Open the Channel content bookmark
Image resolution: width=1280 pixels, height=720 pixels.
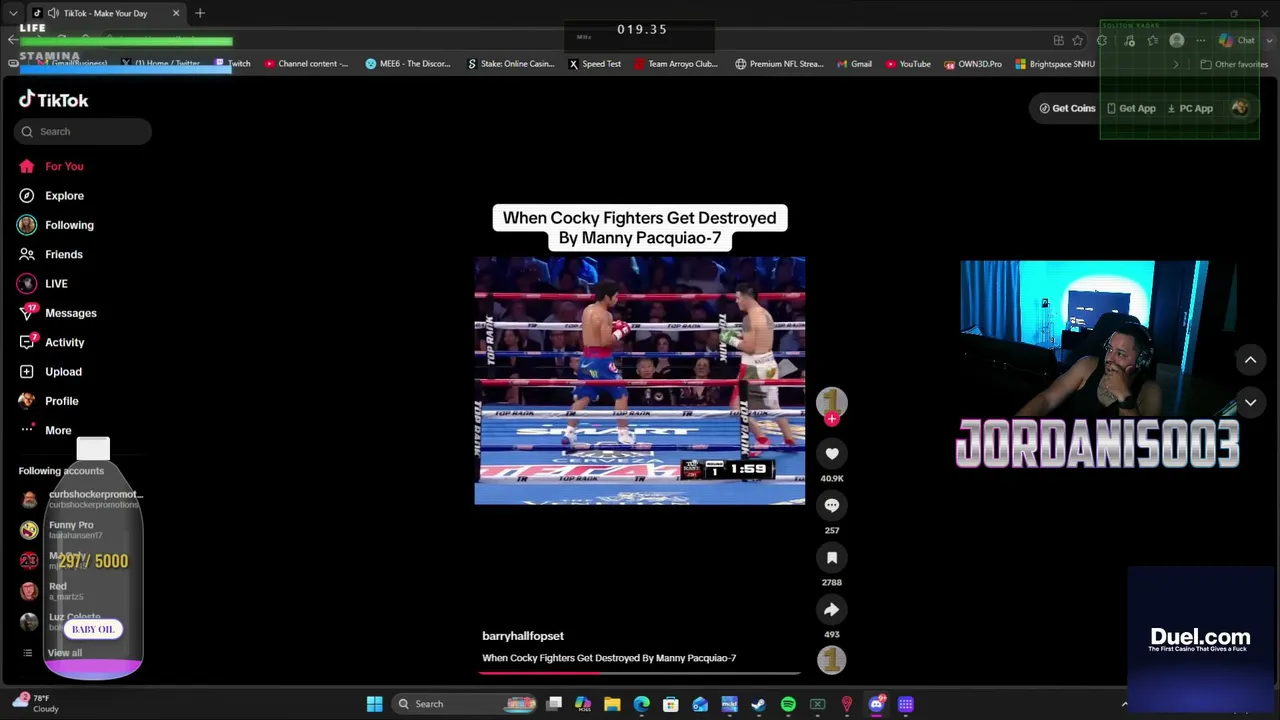tap(307, 64)
